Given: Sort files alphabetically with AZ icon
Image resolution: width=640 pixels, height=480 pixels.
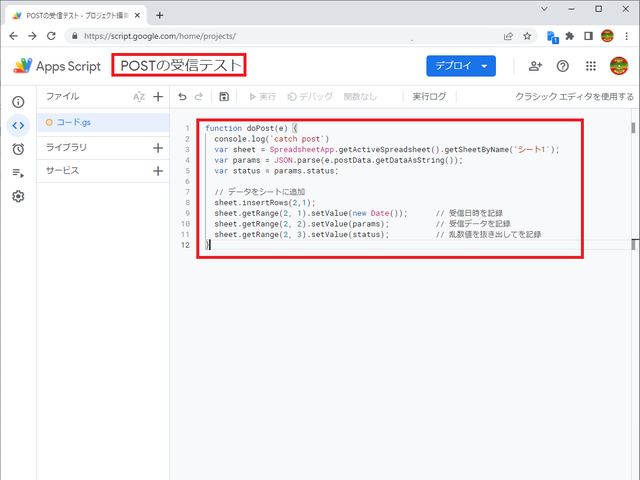Looking at the screenshot, I should click(139, 97).
